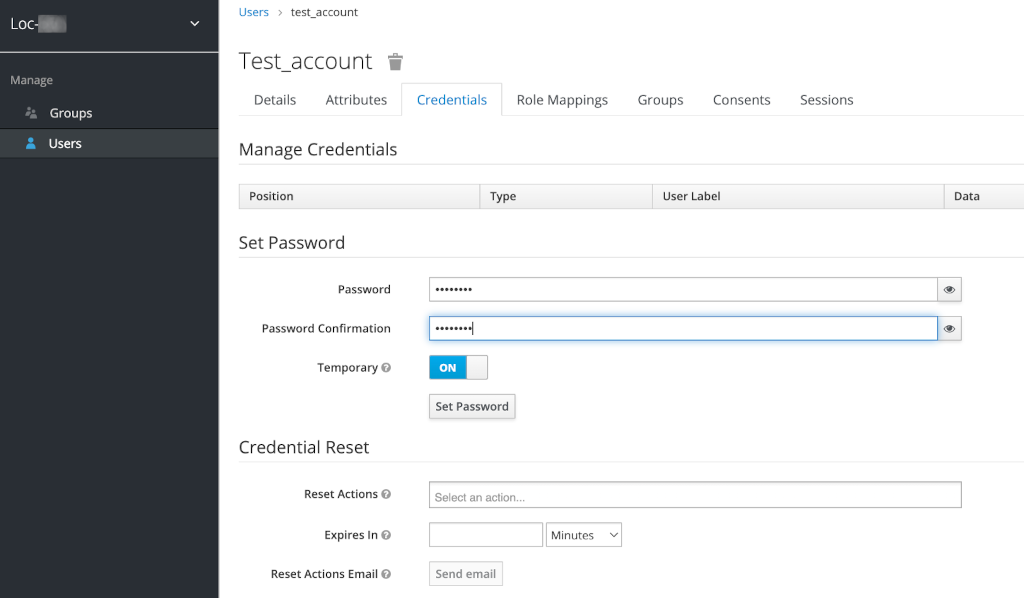Click the Expires In number field
1024x598 pixels.
(x=485, y=535)
